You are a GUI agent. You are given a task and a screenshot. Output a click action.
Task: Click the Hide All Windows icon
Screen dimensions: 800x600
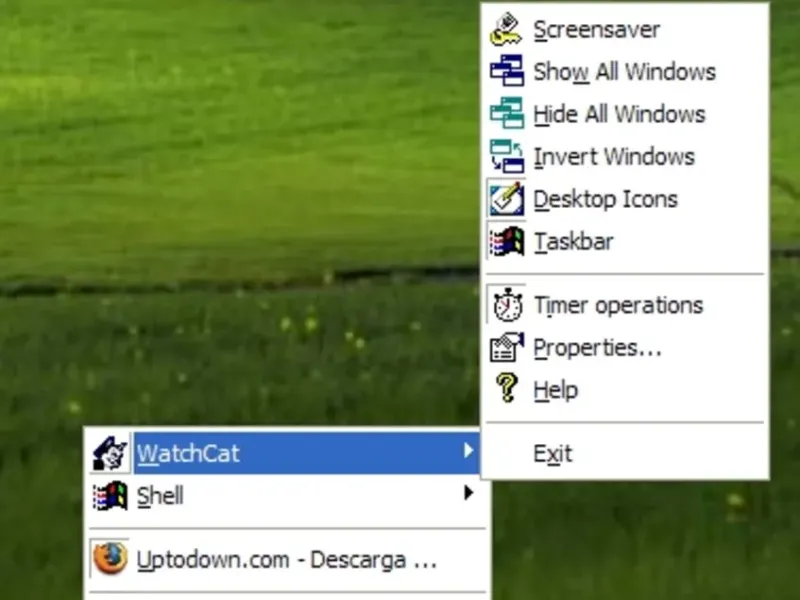tap(506, 113)
